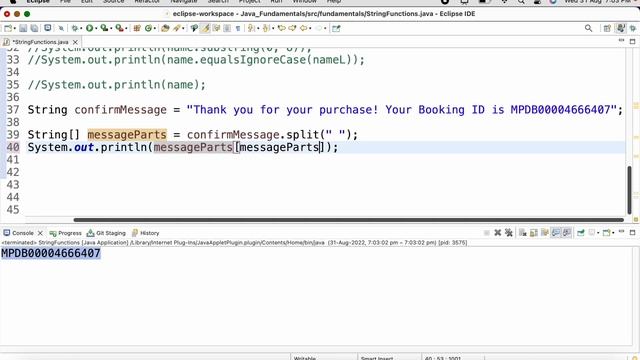Close the Console view tab
The height and width of the screenshot is (360, 640).
(x=40, y=233)
